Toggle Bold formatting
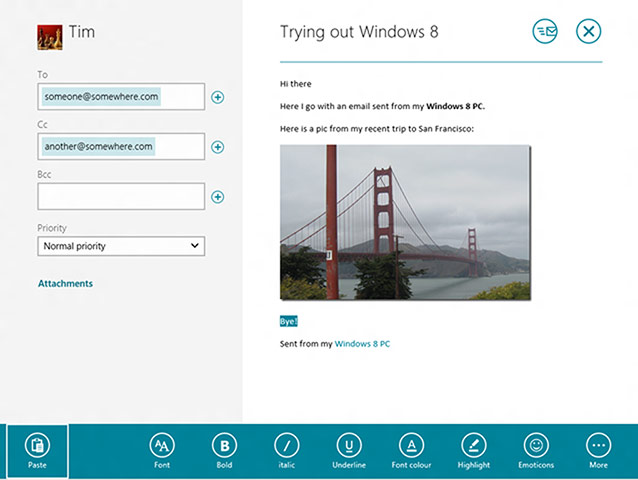 point(224,446)
